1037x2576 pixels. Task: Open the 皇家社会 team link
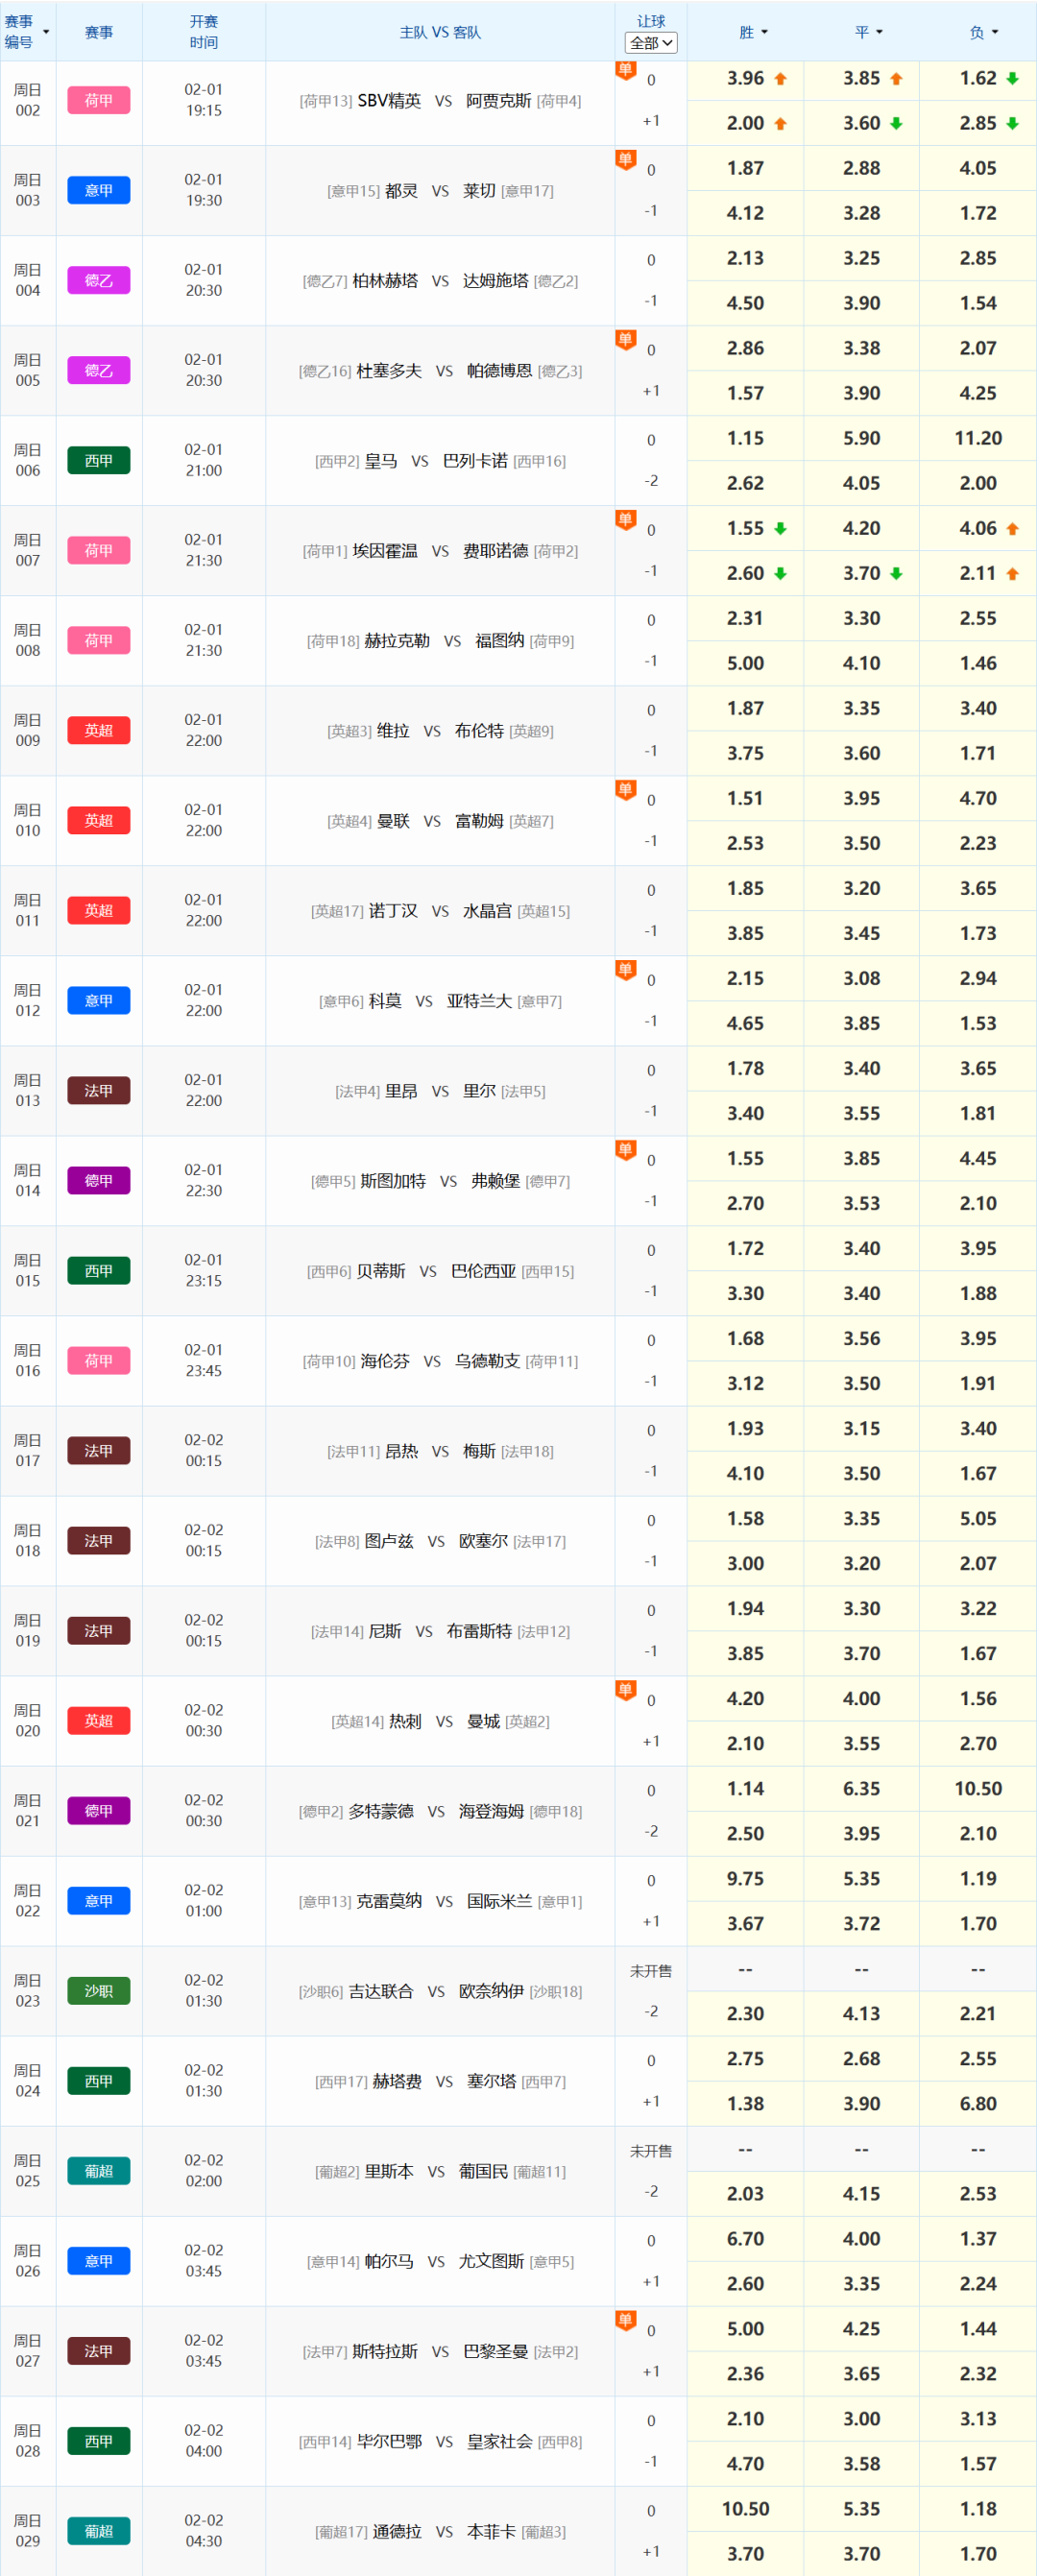click(499, 2441)
